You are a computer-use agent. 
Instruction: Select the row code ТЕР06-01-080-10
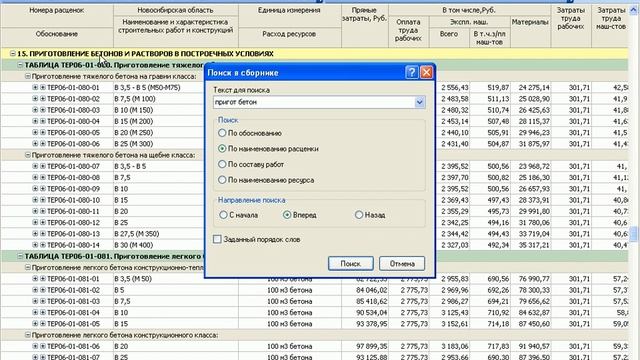pyautogui.click(x=73, y=200)
